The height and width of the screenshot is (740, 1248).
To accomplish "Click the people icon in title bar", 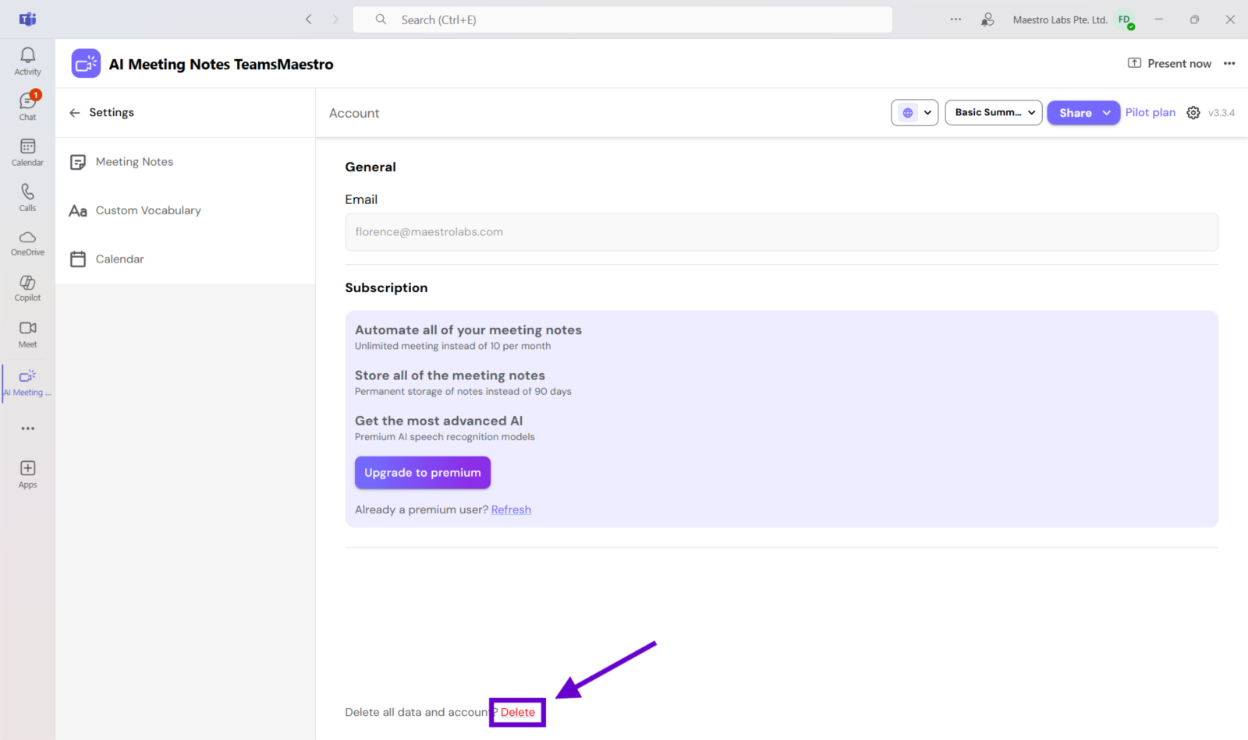I will pos(987,19).
